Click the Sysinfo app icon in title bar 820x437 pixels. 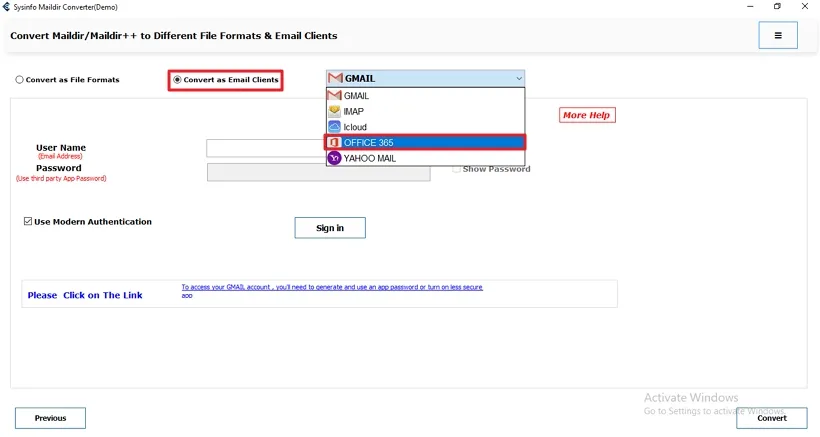tap(8, 6)
